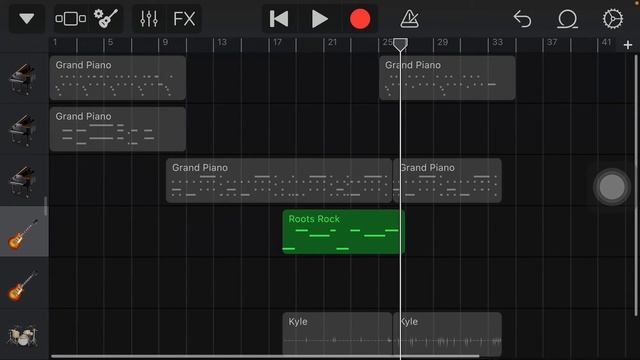This screenshot has height=360, width=640.
Task: Select the second electric guitar track header
Action: 24,283
